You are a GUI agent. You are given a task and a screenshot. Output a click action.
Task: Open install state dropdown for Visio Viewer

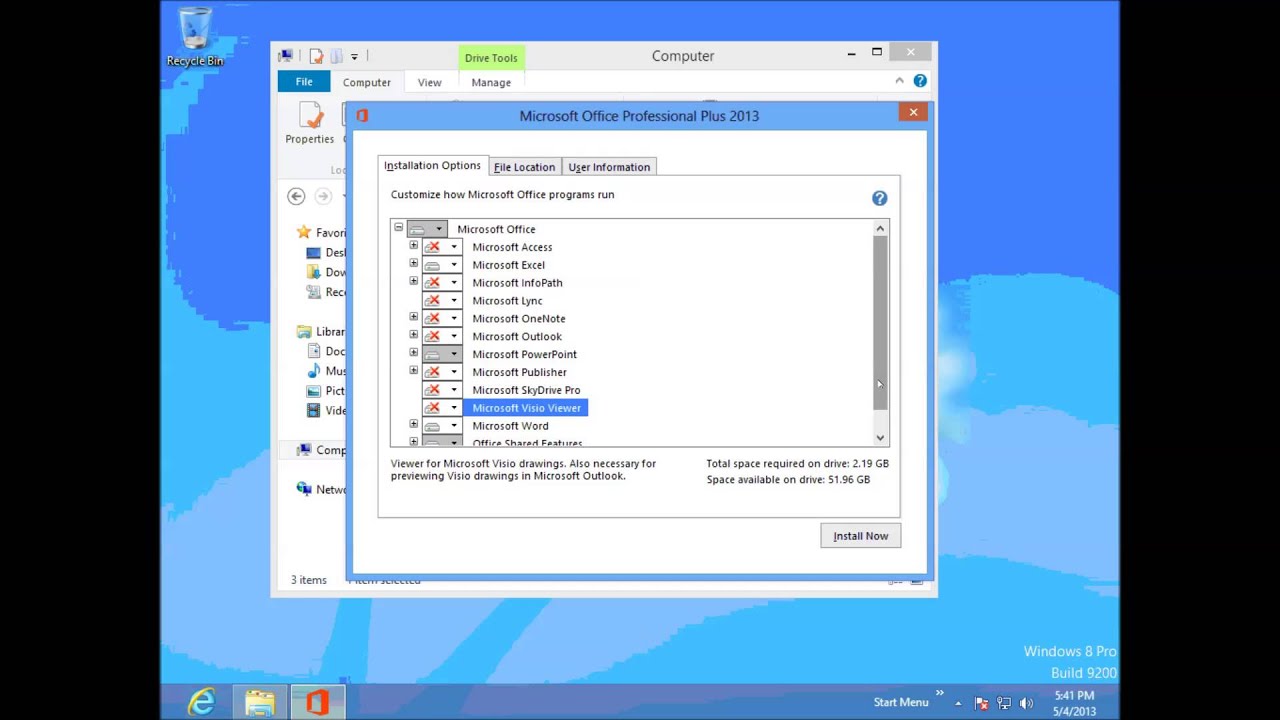click(442, 408)
